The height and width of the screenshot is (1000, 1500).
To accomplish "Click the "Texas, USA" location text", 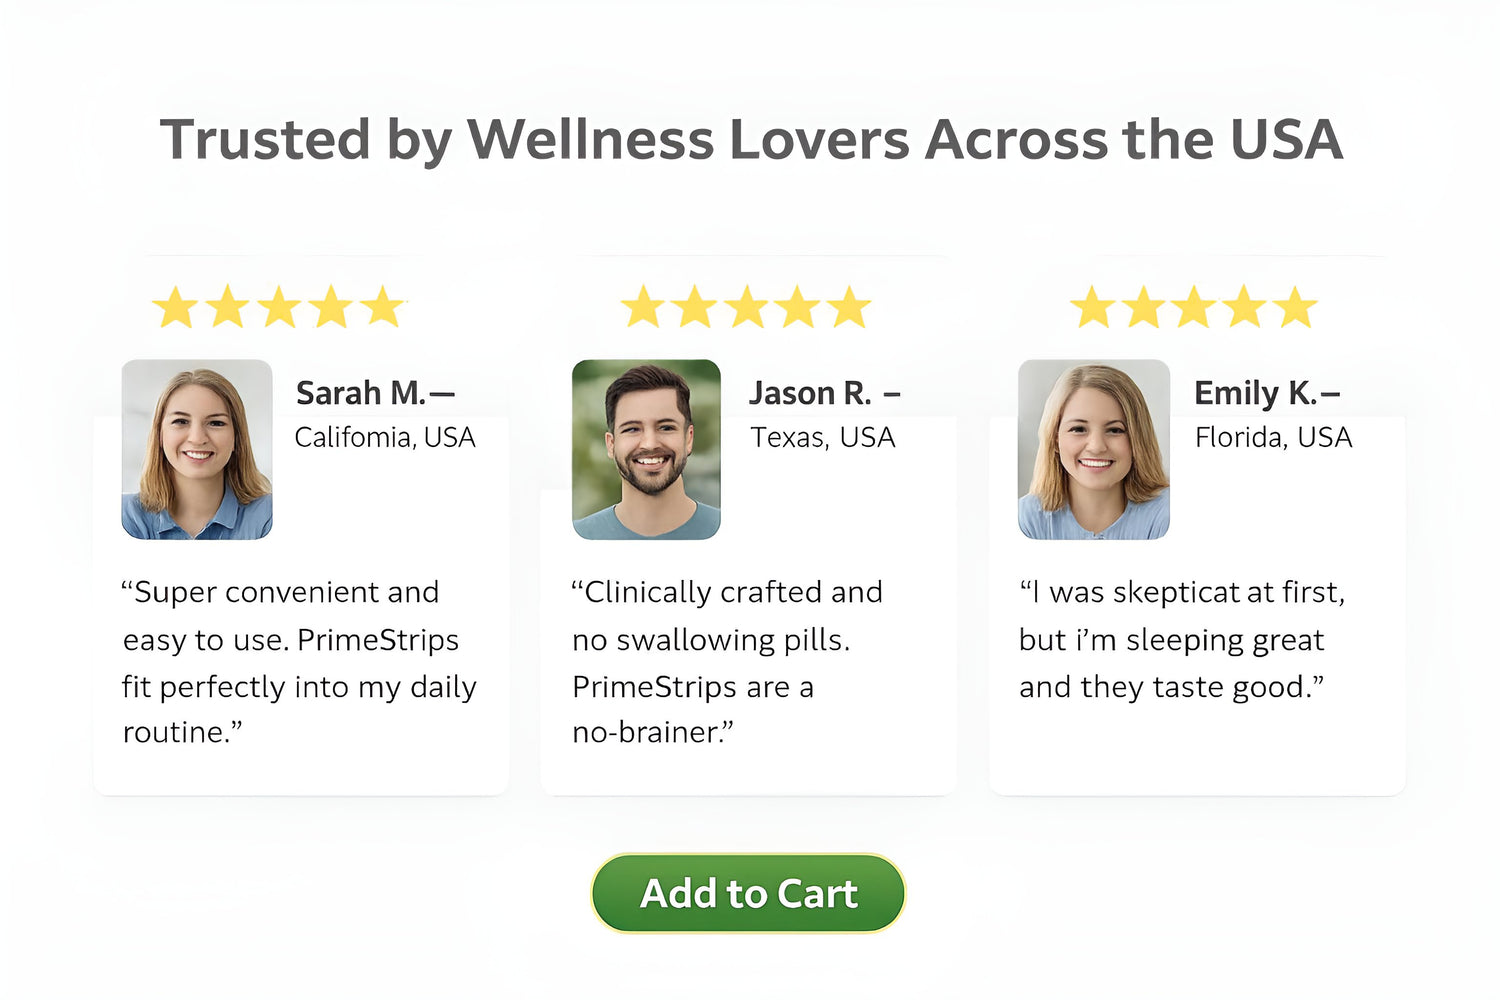I will 823,438.
